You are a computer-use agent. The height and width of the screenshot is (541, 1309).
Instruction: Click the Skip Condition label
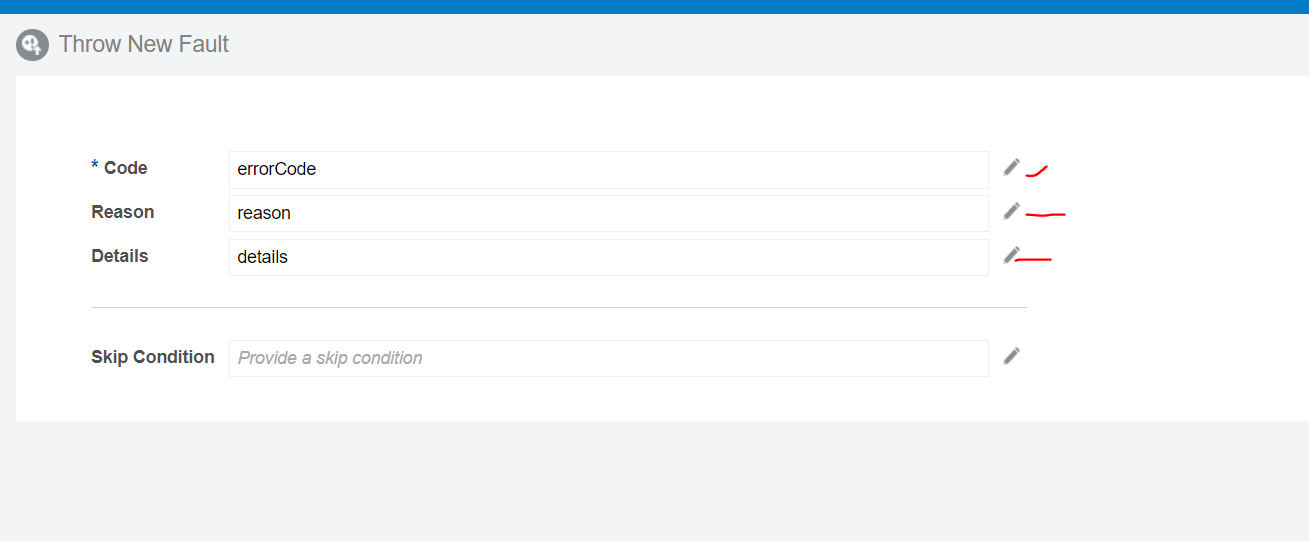pyautogui.click(x=152, y=357)
